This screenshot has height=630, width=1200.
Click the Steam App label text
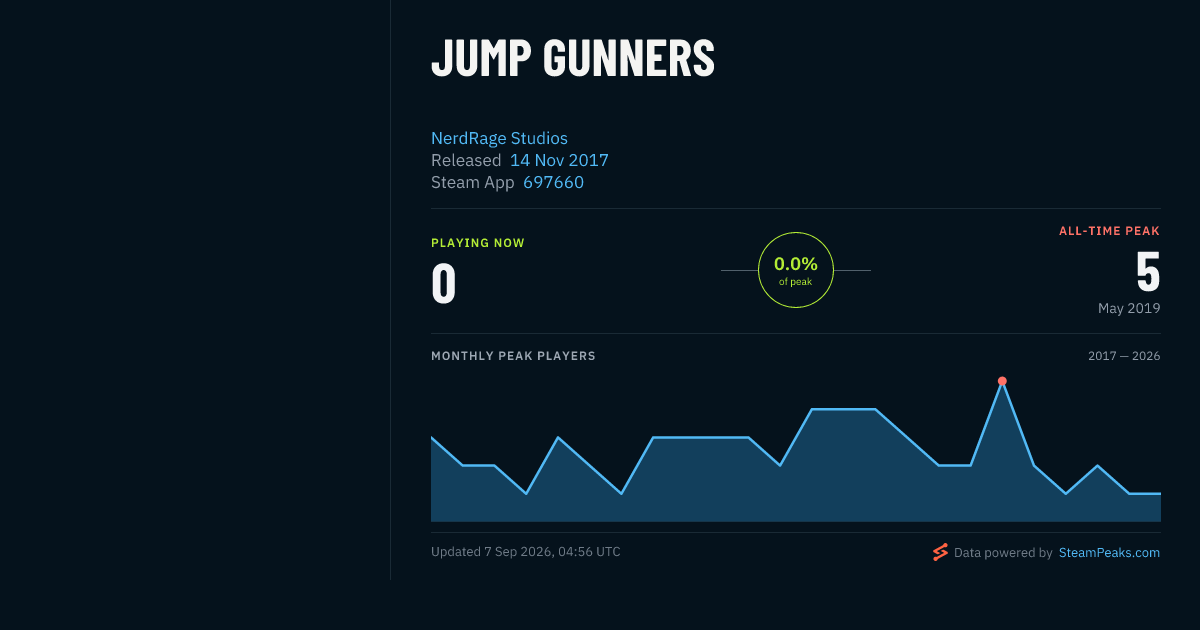point(473,182)
